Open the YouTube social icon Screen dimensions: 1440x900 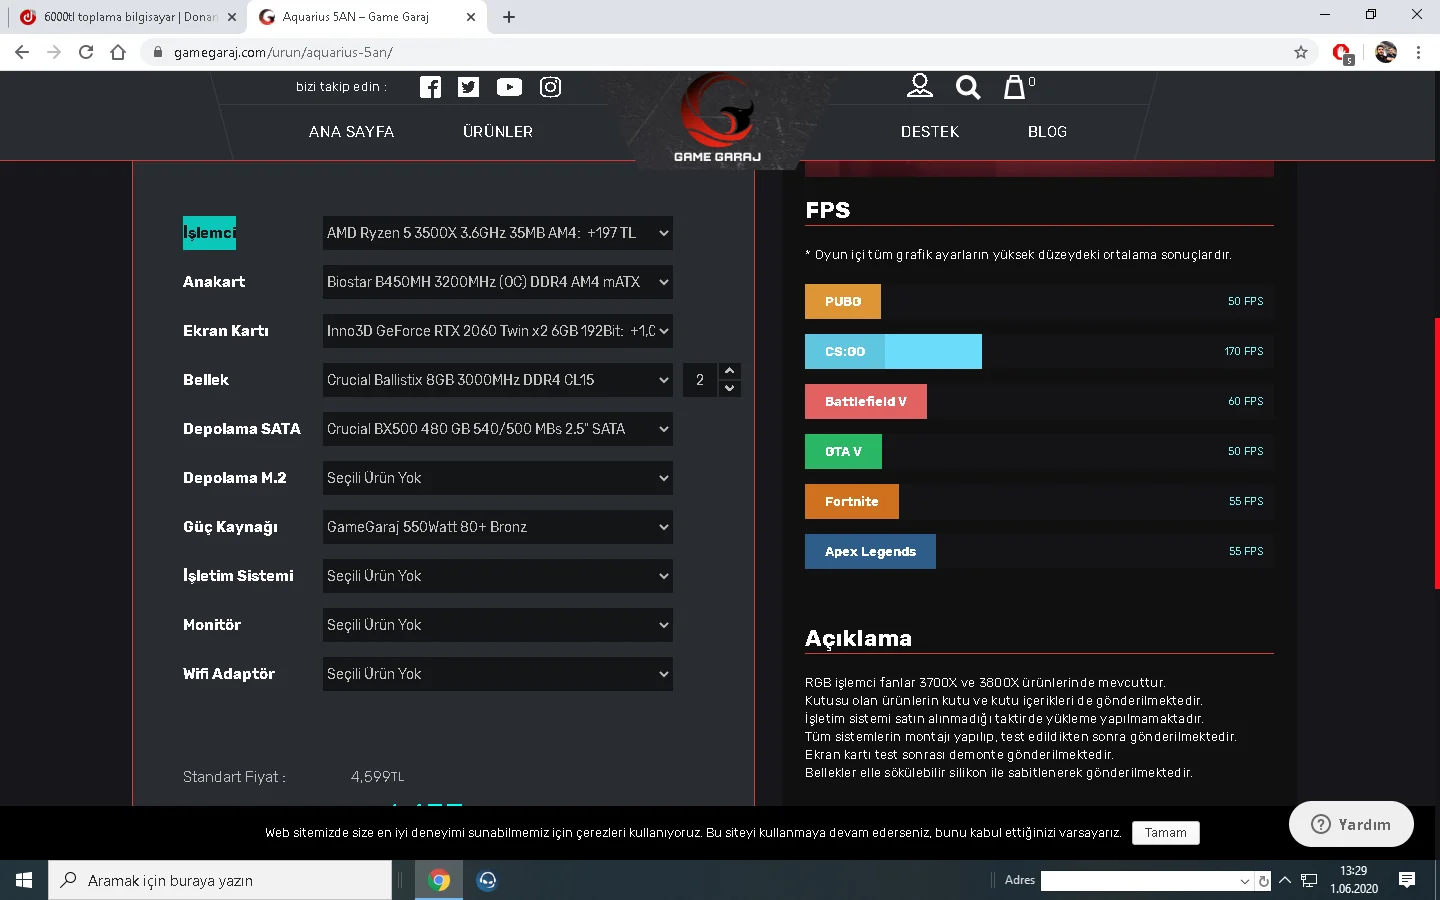(x=509, y=87)
